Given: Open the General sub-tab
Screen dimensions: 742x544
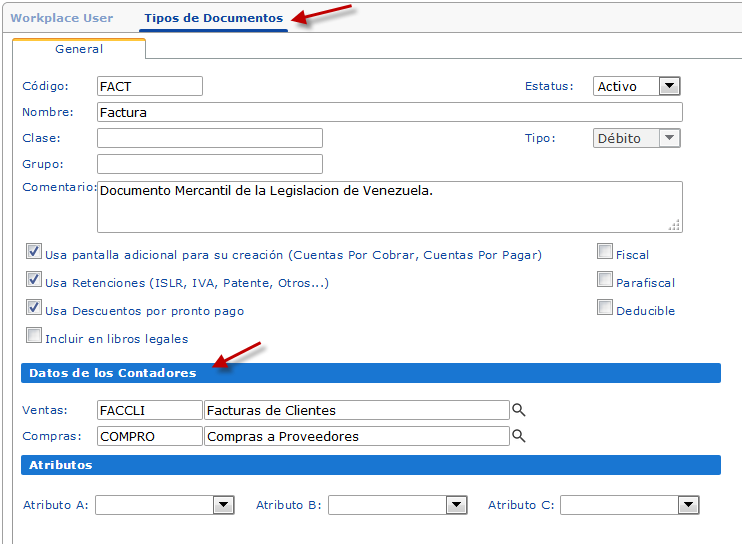Looking at the screenshot, I should coord(79,49).
